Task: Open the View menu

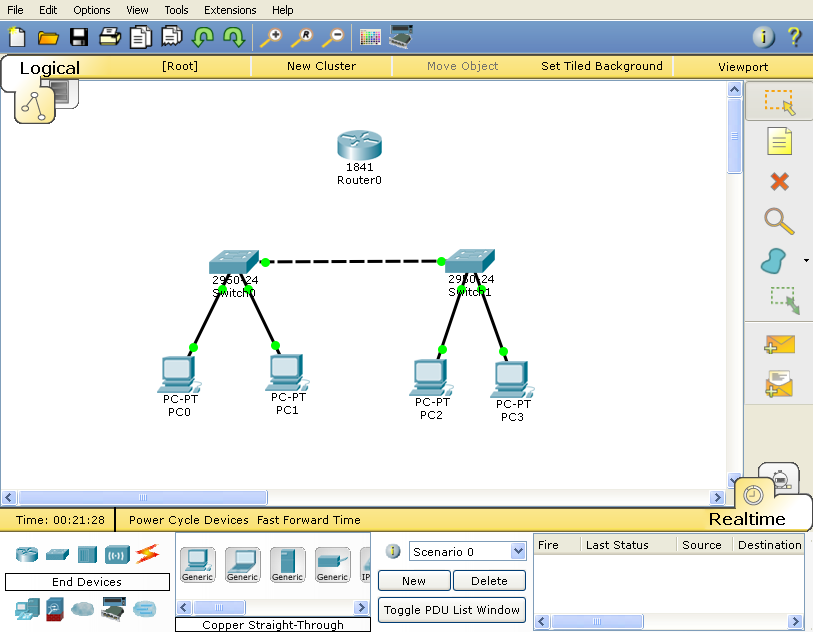Action: (137, 10)
